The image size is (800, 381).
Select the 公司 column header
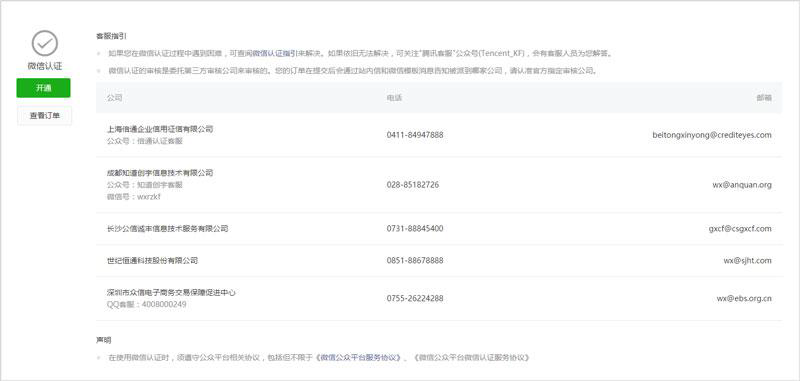coord(114,97)
